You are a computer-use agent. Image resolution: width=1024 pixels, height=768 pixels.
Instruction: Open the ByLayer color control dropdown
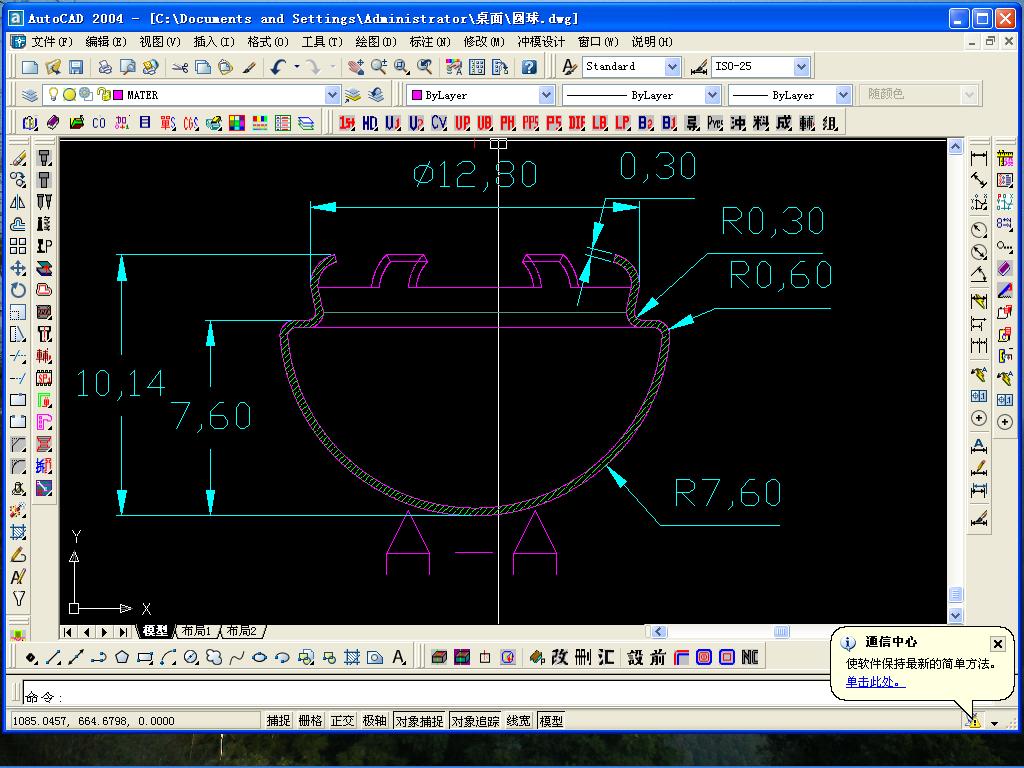pyautogui.click(x=547, y=95)
